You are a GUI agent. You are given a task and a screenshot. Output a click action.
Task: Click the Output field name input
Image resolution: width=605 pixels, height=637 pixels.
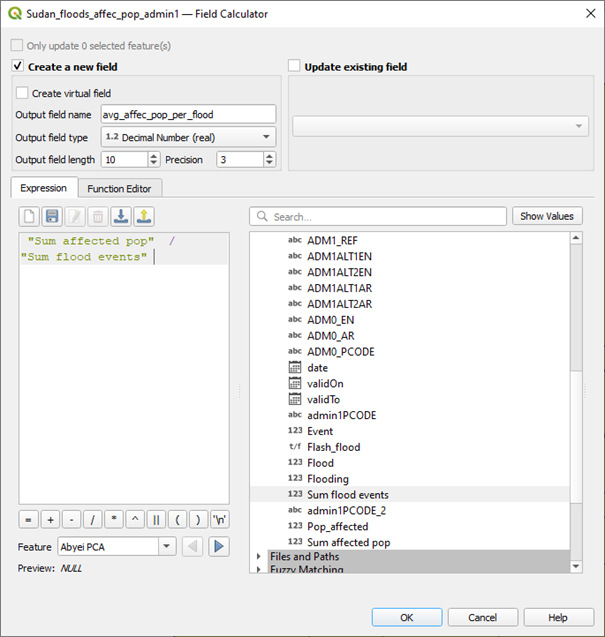(187, 115)
